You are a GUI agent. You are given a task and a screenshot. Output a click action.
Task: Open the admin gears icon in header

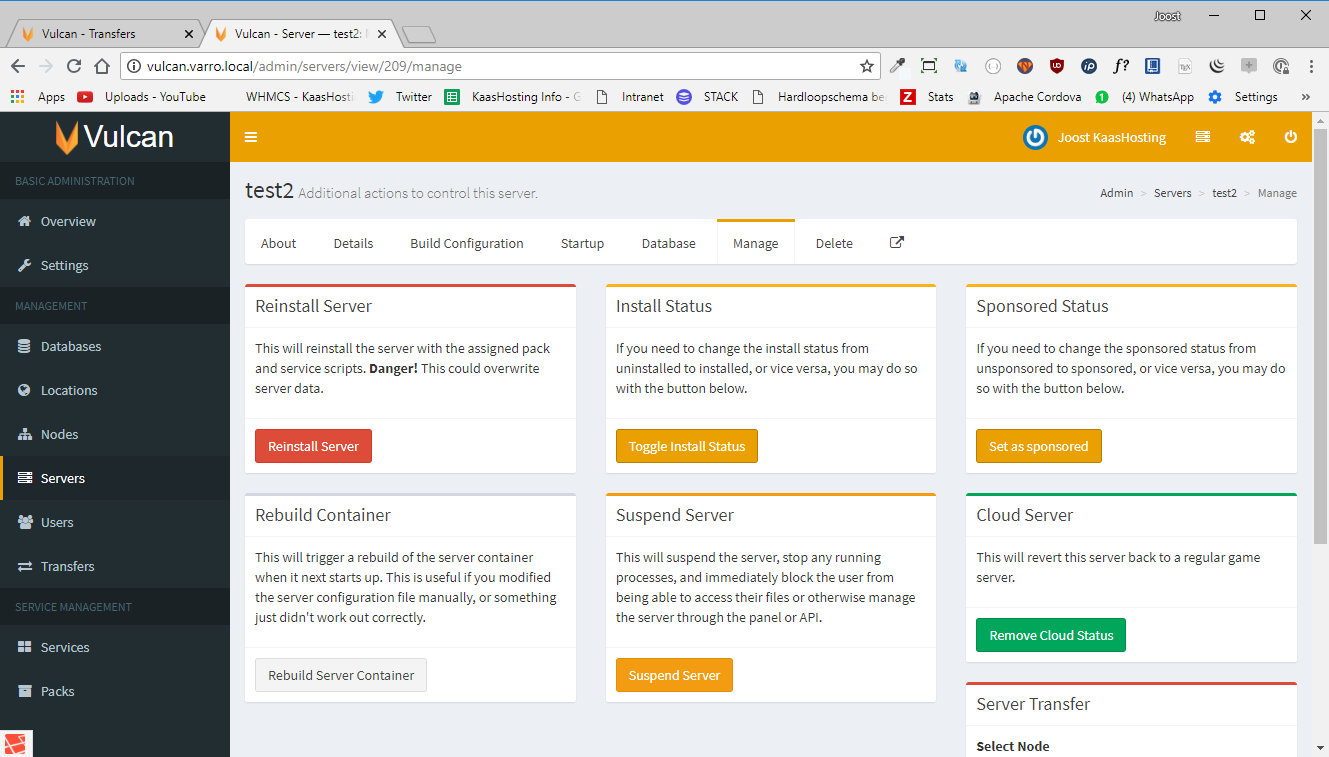point(1247,137)
